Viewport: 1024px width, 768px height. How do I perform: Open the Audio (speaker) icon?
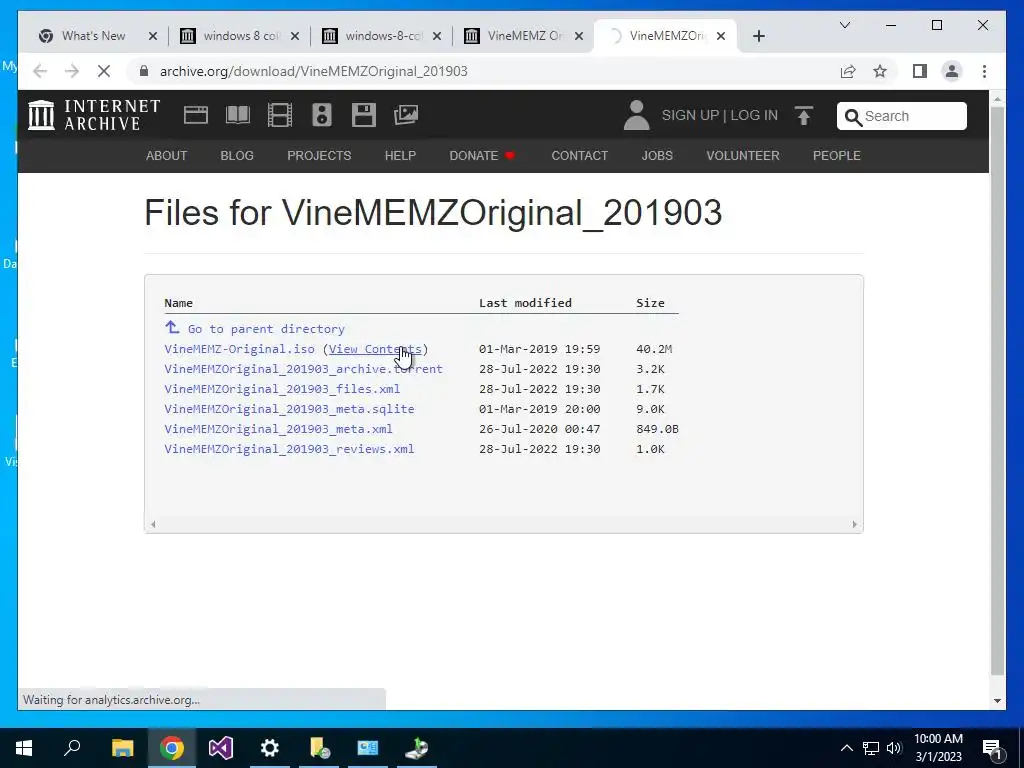pyautogui.click(x=321, y=115)
